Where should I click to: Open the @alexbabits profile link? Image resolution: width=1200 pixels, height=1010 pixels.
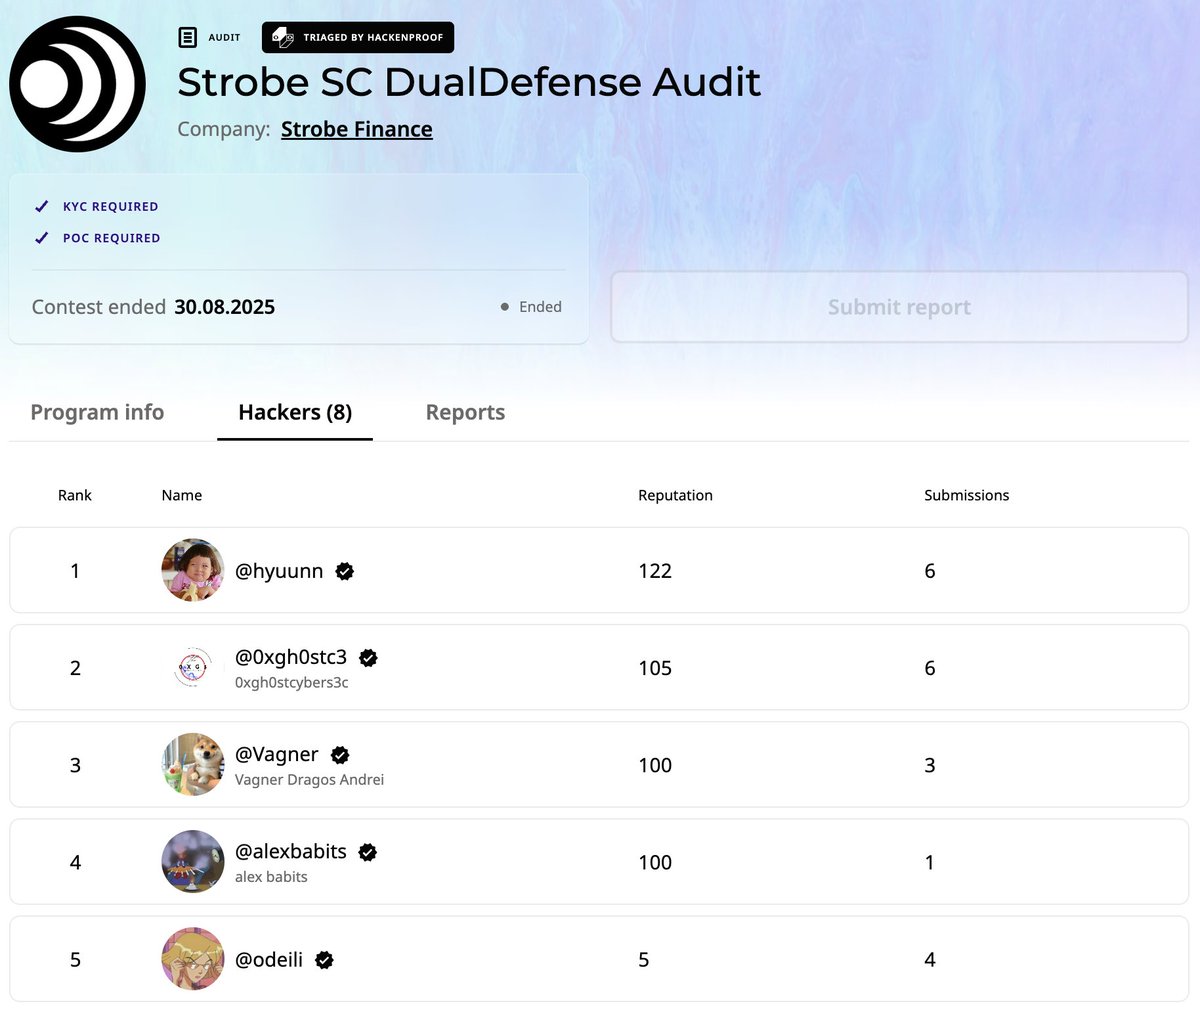point(291,851)
